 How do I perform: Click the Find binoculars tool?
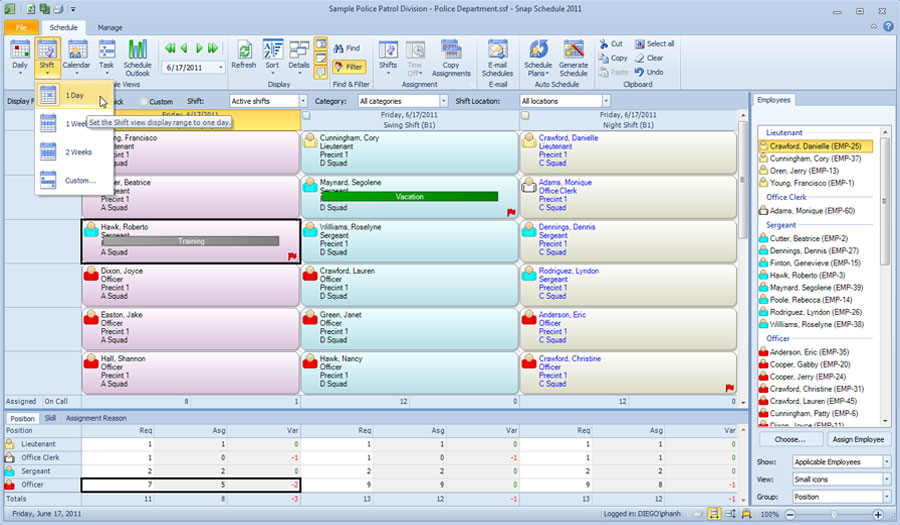click(x=347, y=48)
